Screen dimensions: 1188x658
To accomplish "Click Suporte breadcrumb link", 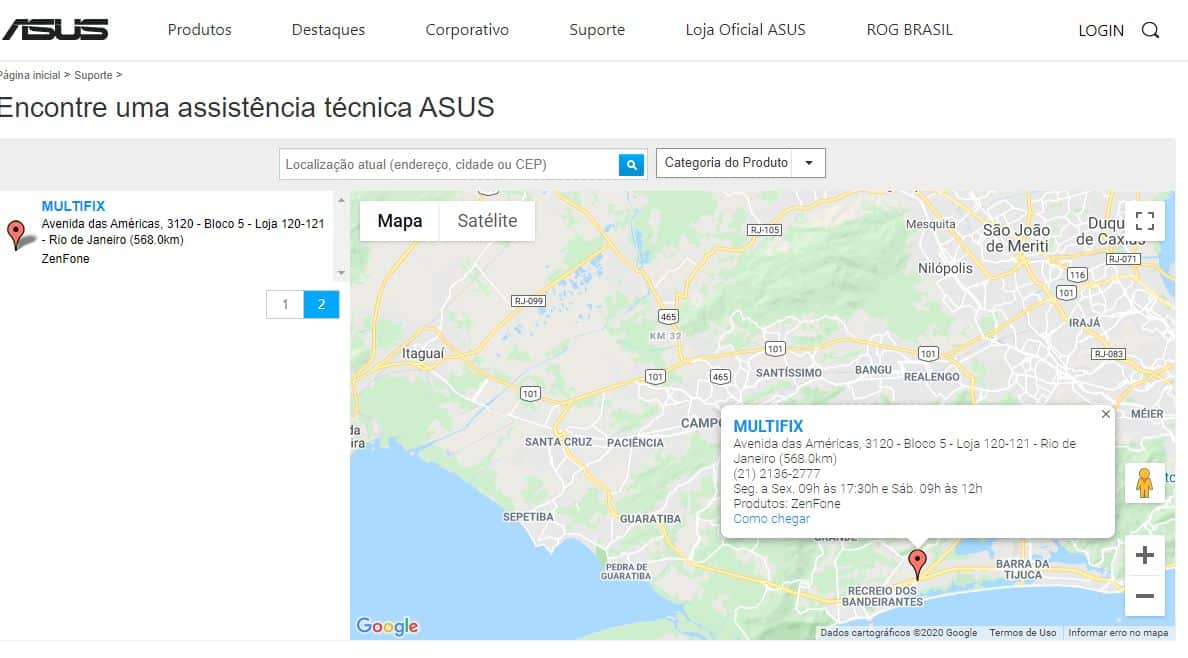I will tap(93, 75).
